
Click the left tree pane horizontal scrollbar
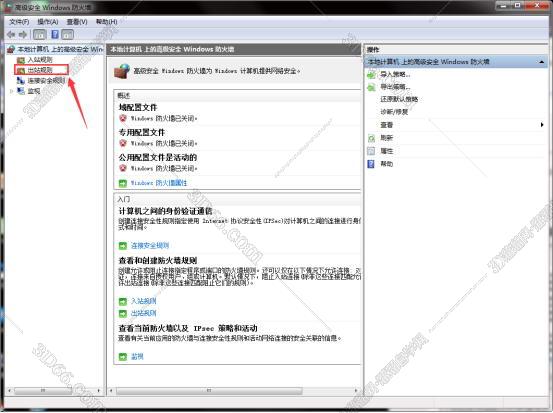42,391
